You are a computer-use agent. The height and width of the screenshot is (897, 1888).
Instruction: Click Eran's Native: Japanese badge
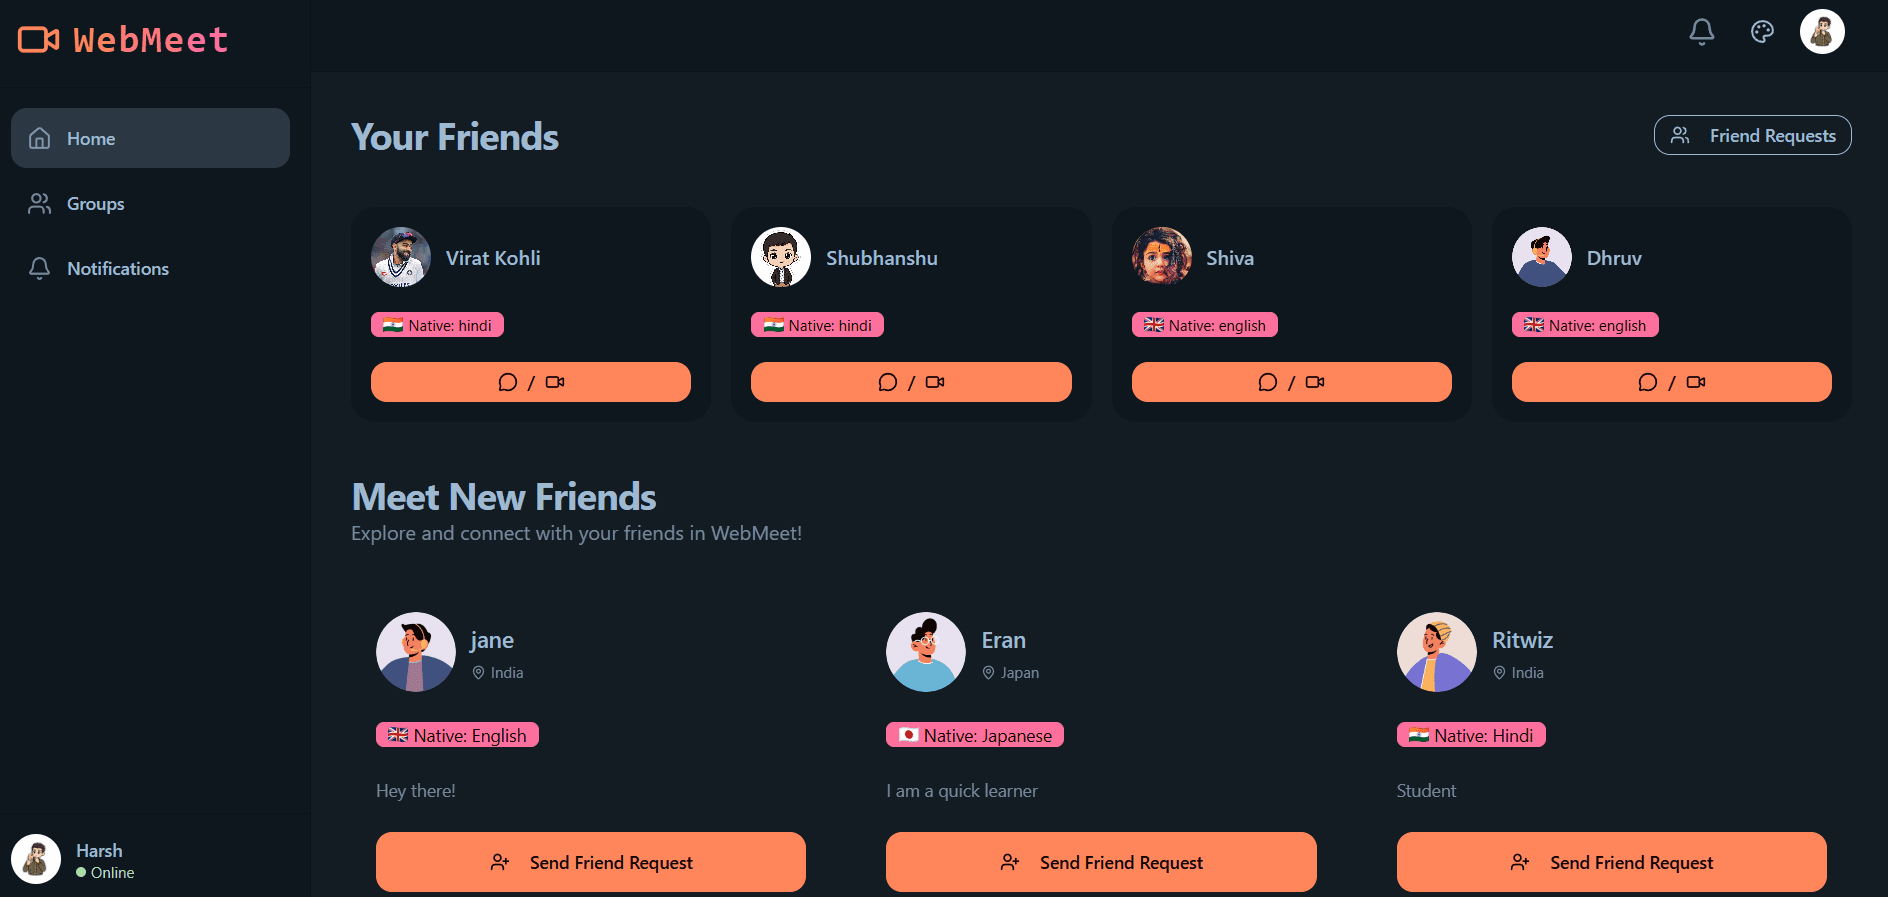[x=973, y=734]
